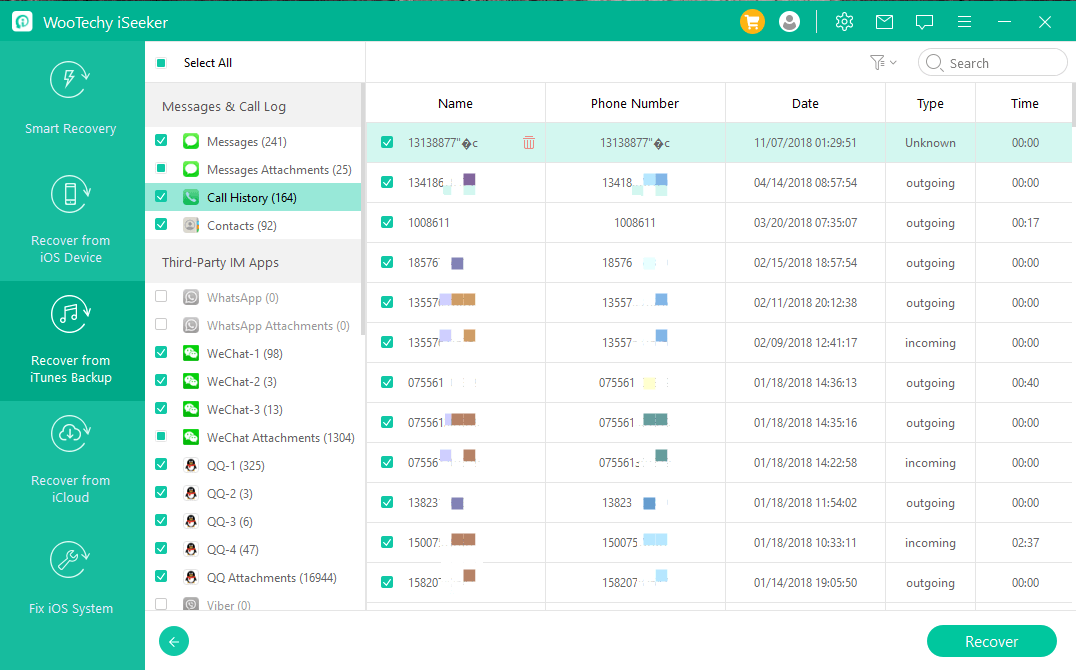1076x670 pixels.
Task: Enable the WhatsApp (0) checkbox
Action: [161, 298]
